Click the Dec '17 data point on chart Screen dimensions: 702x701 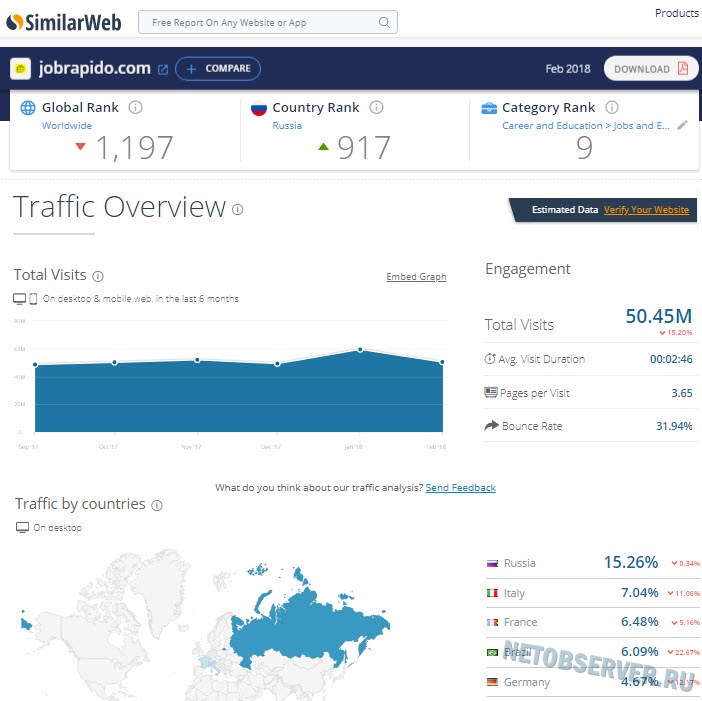click(277, 364)
